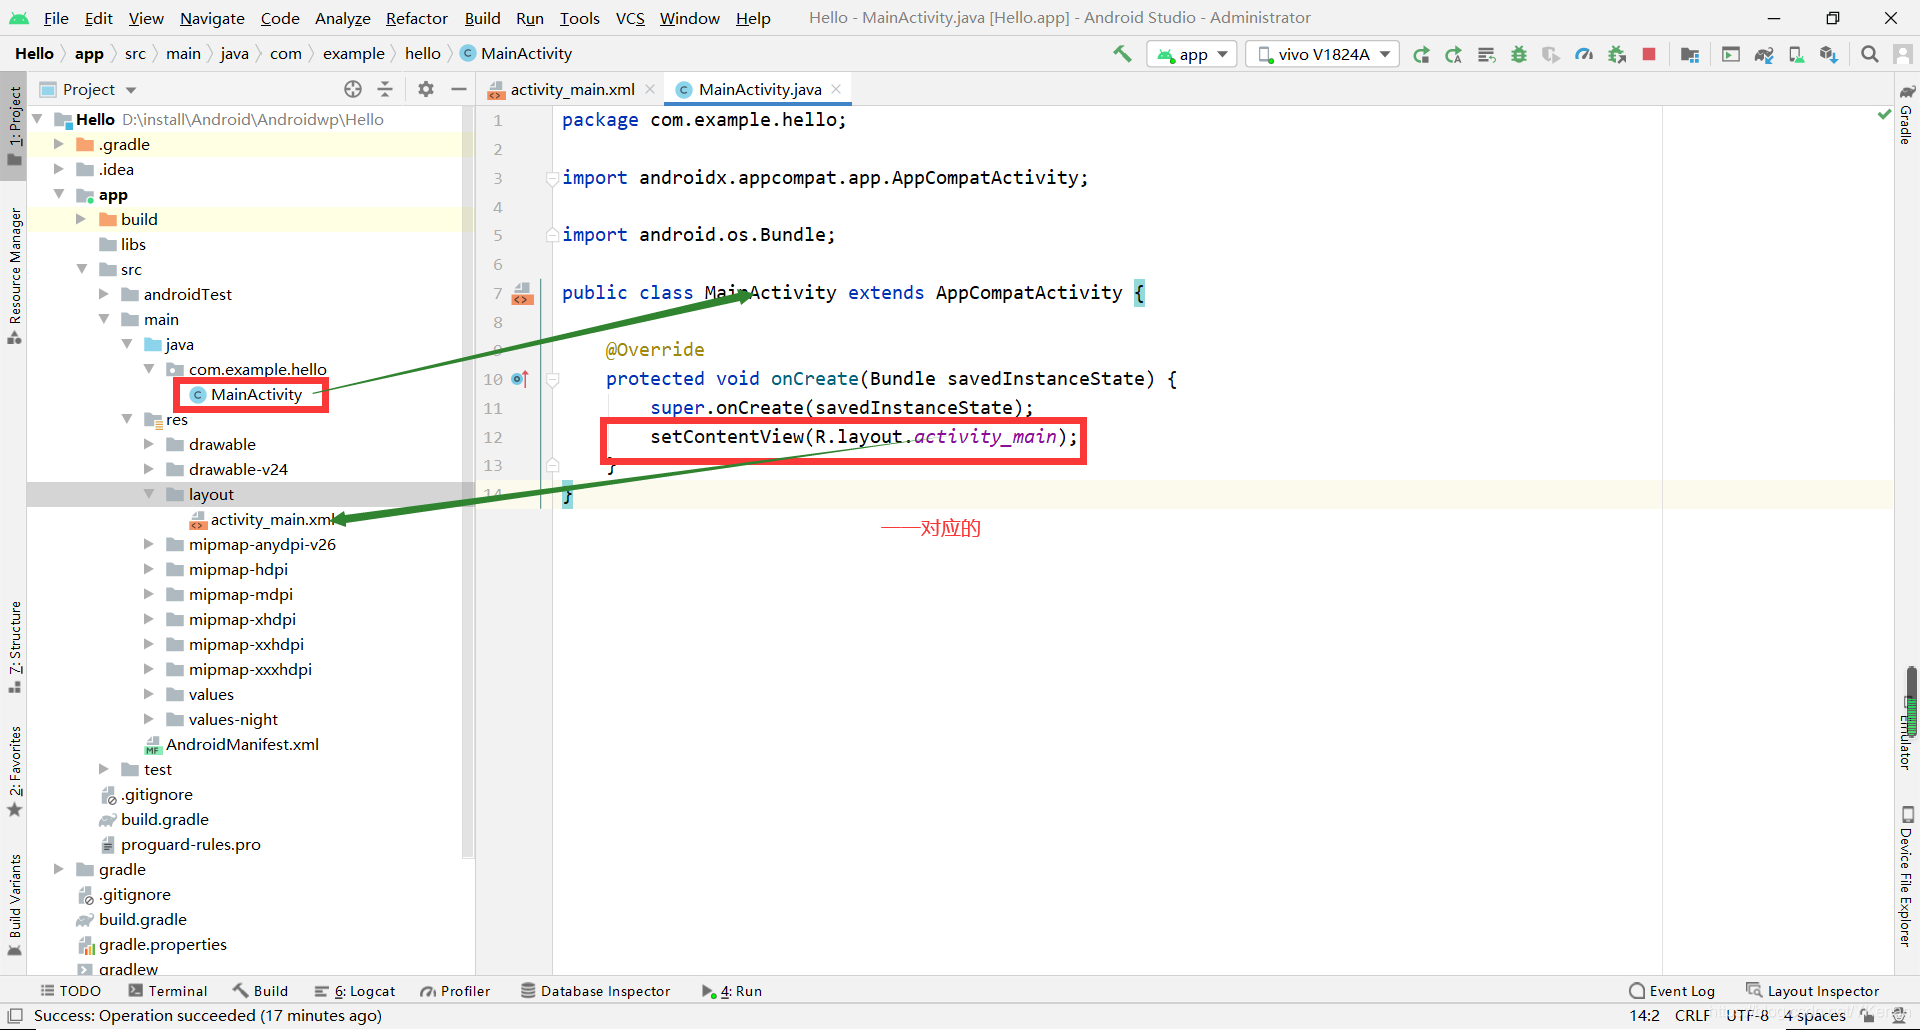Click Run with Coverage icon
Viewport: 1920px width, 1030px height.
pos(1551,55)
